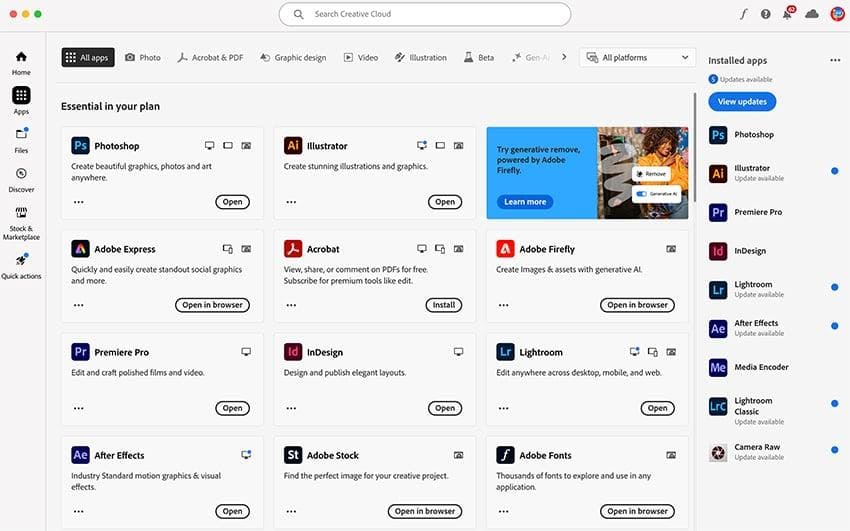Click the Adobe Firefly card icon
The height and width of the screenshot is (531, 850).
[x=505, y=249]
